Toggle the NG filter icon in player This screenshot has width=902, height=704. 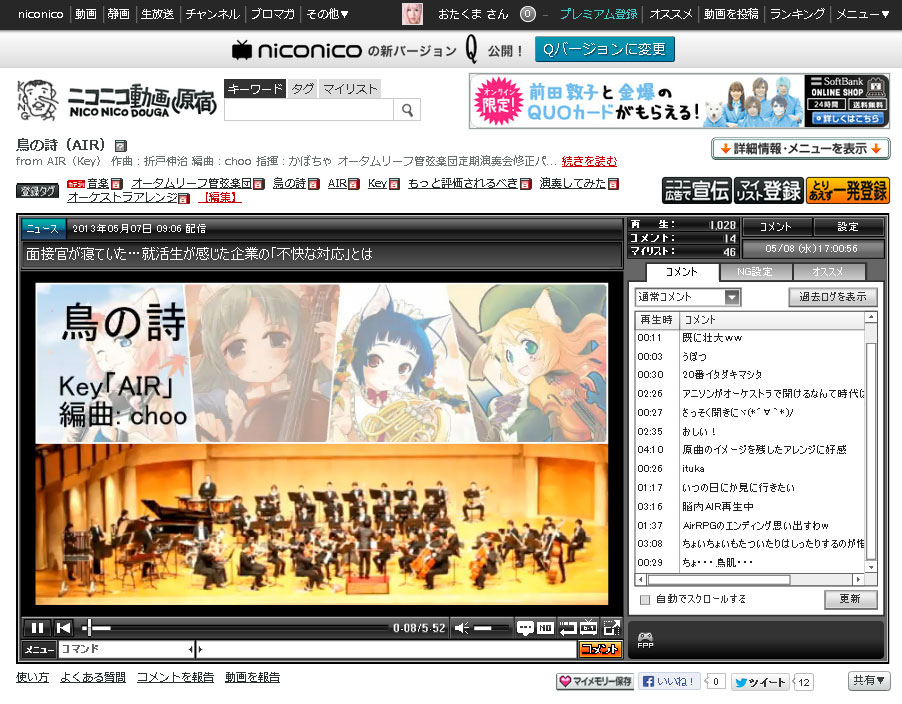click(545, 628)
